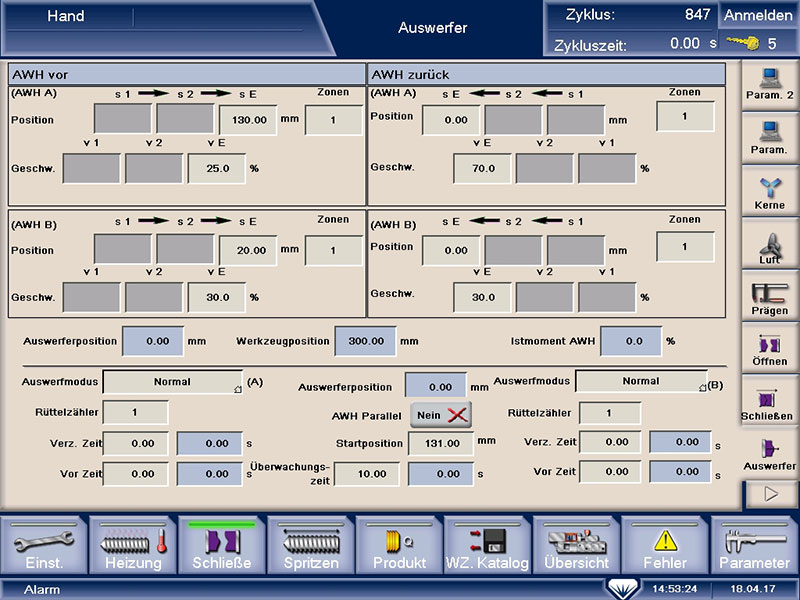Click the key access level icon
This screenshot has width=800, height=600.
point(743,43)
